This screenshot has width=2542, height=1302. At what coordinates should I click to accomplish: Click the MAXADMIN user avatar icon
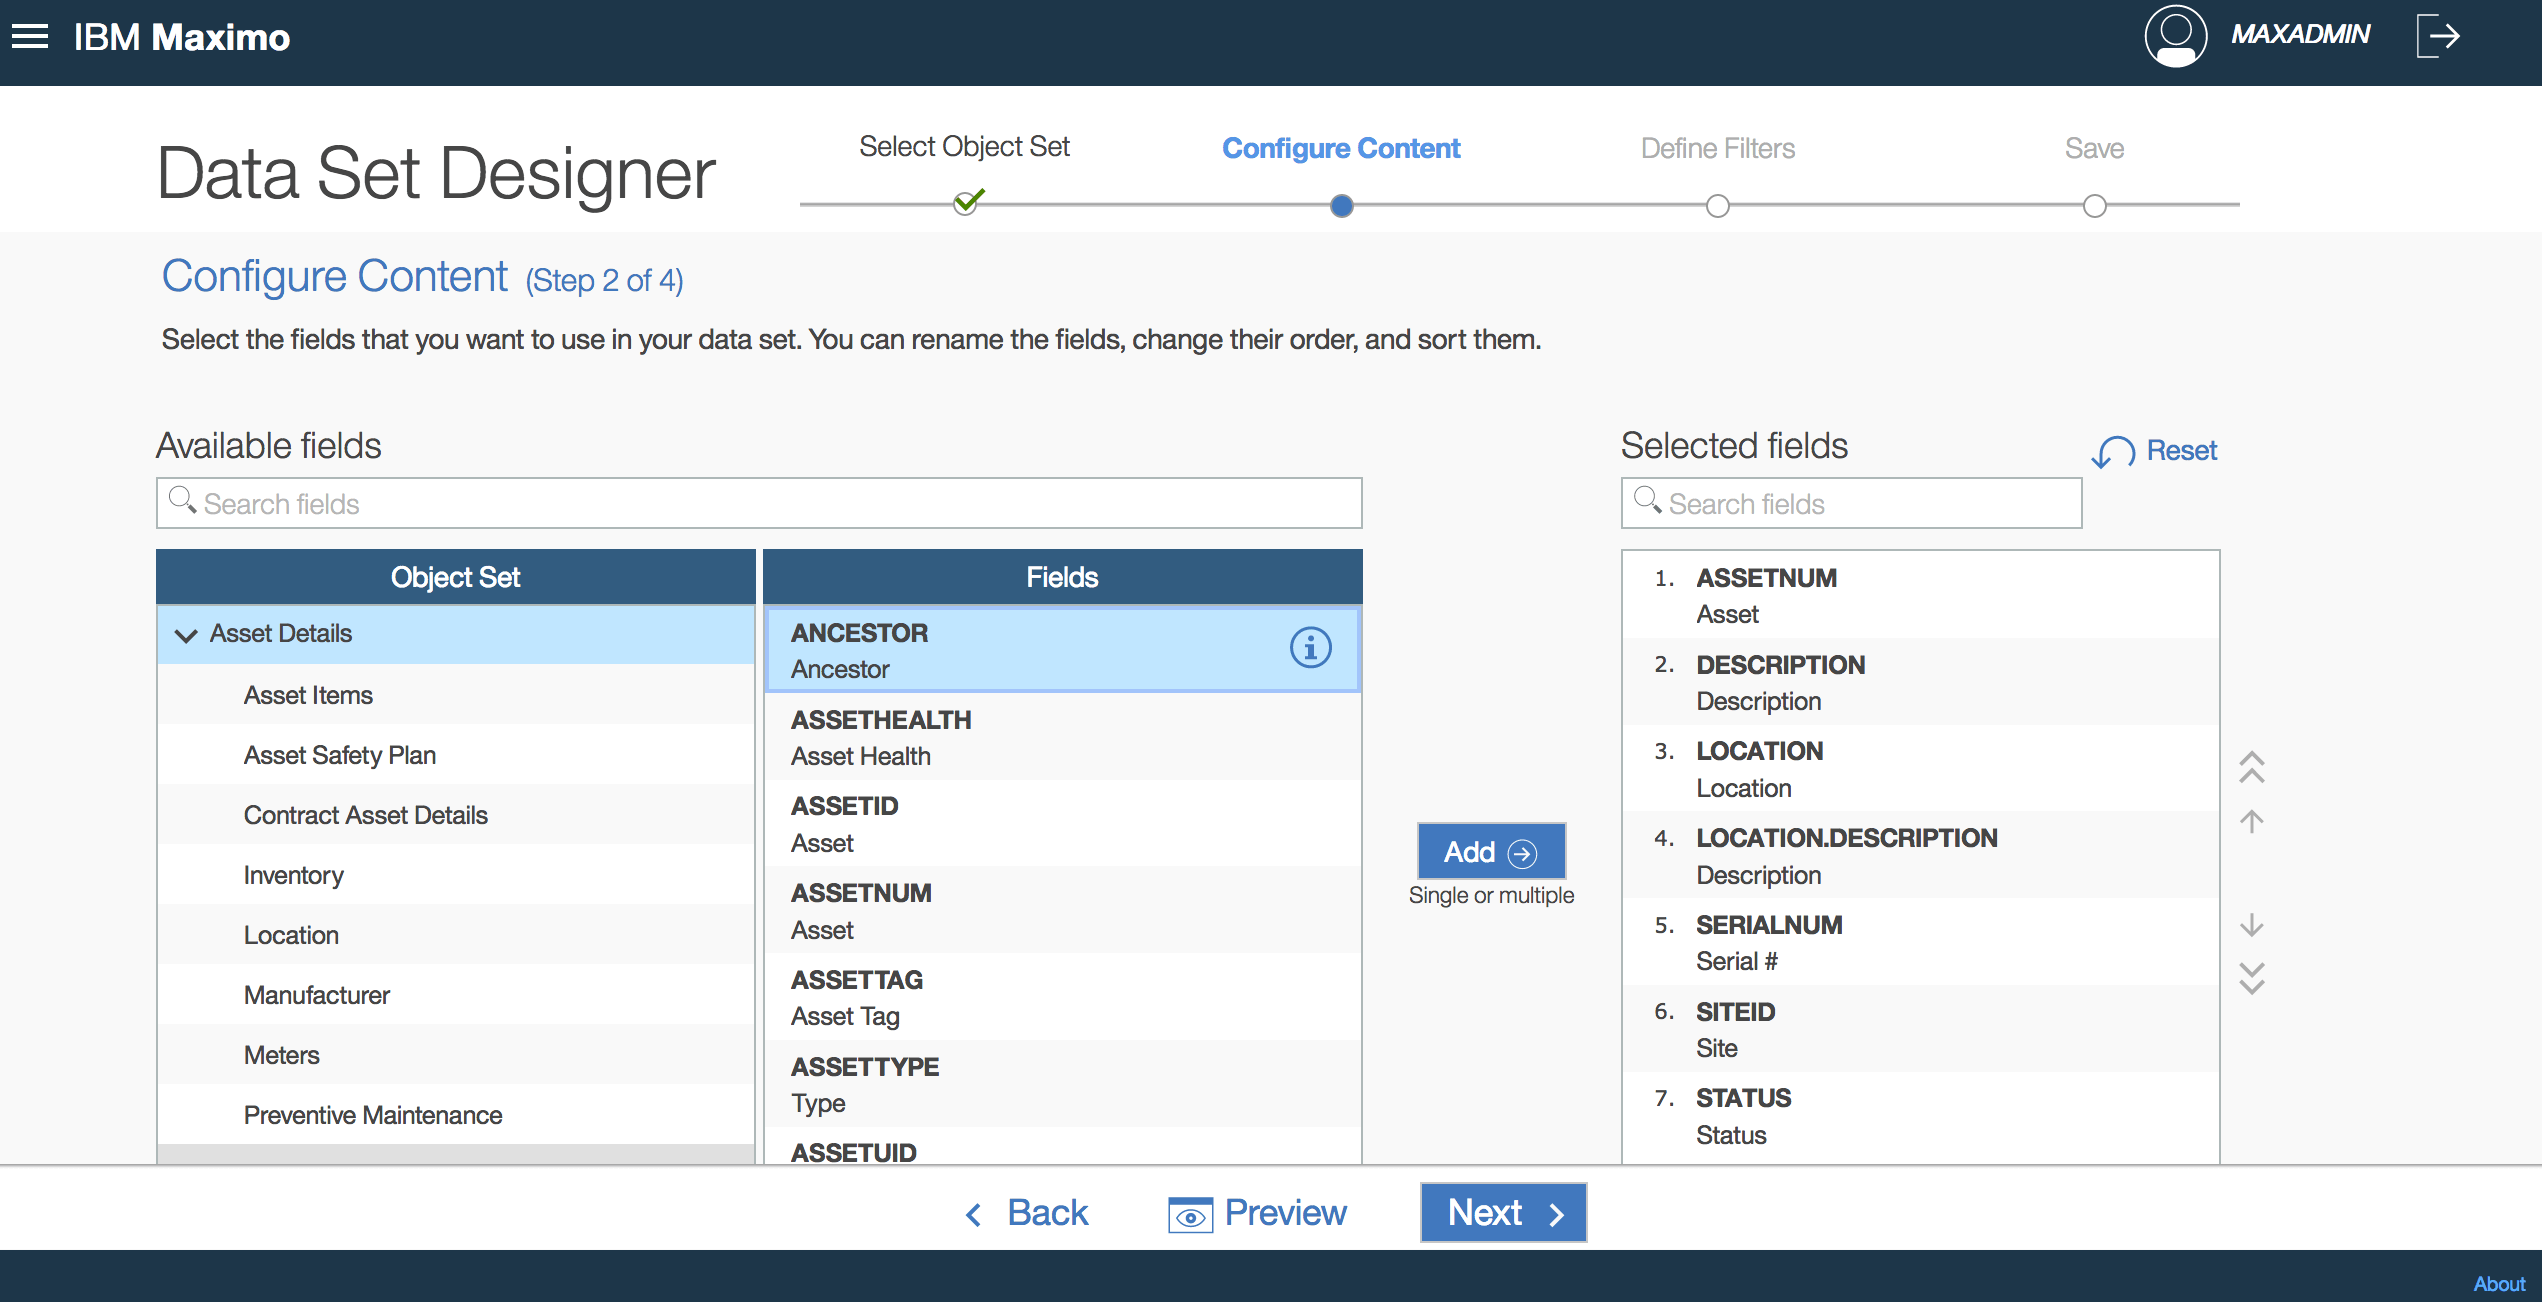pyautogui.click(x=2176, y=37)
